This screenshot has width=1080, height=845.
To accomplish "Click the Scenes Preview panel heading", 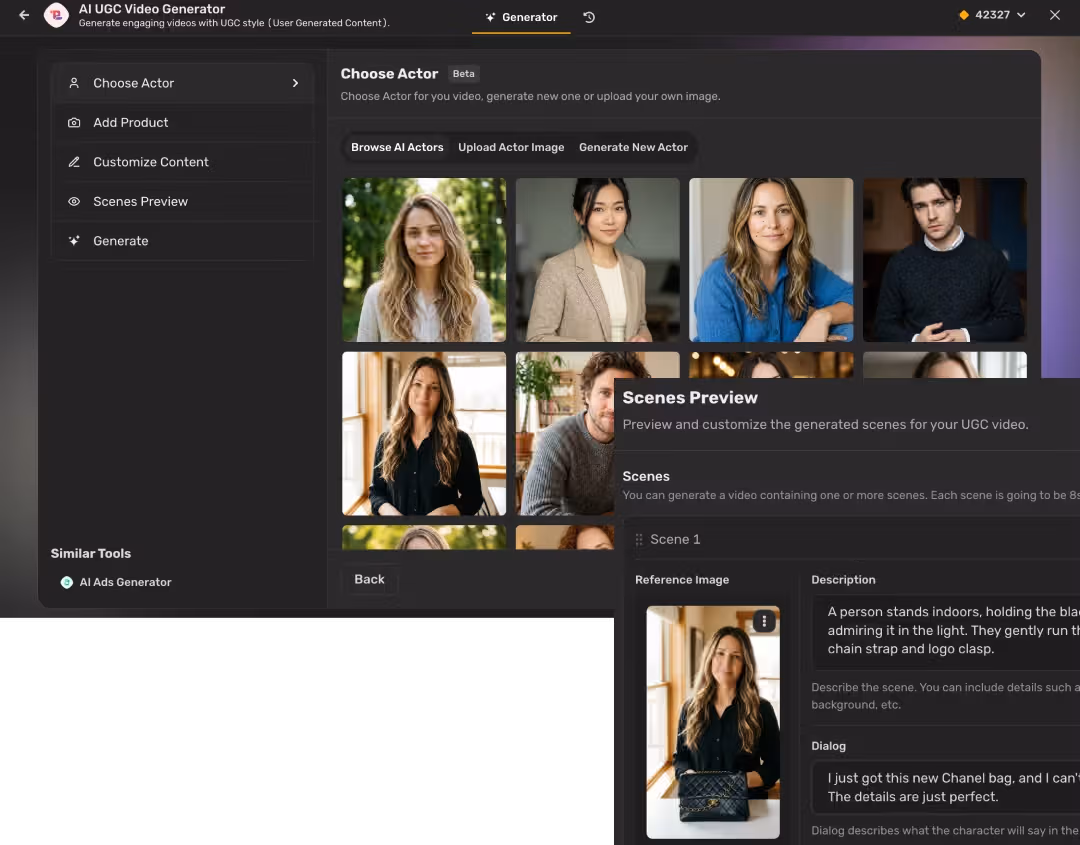I will [689, 397].
